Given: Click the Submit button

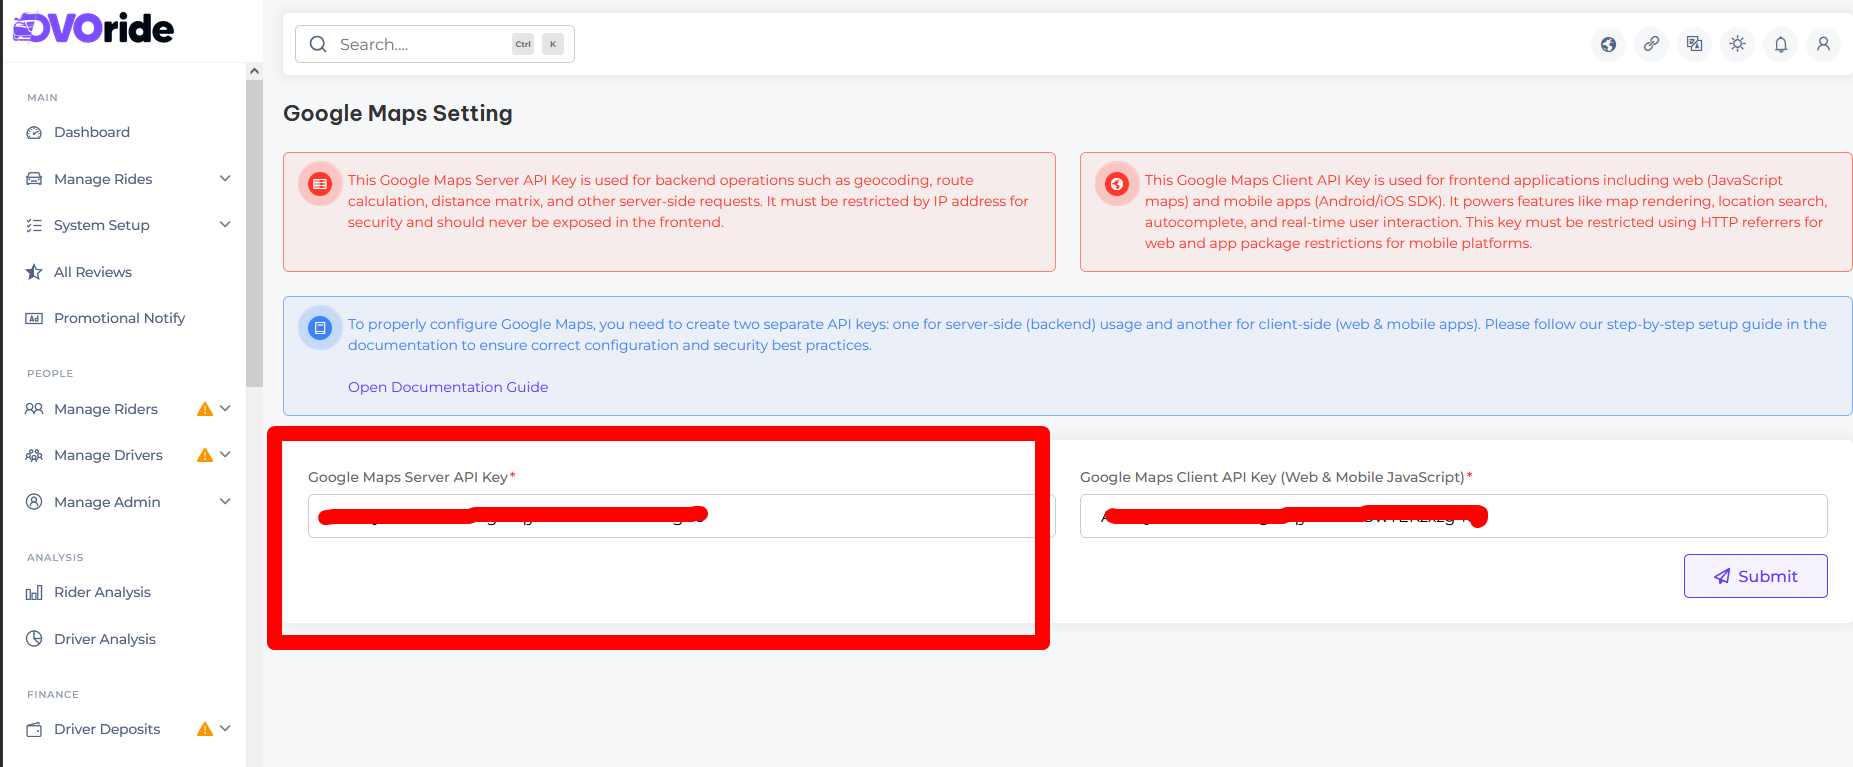Looking at the screenshot, I should (x=1755, y=576).
